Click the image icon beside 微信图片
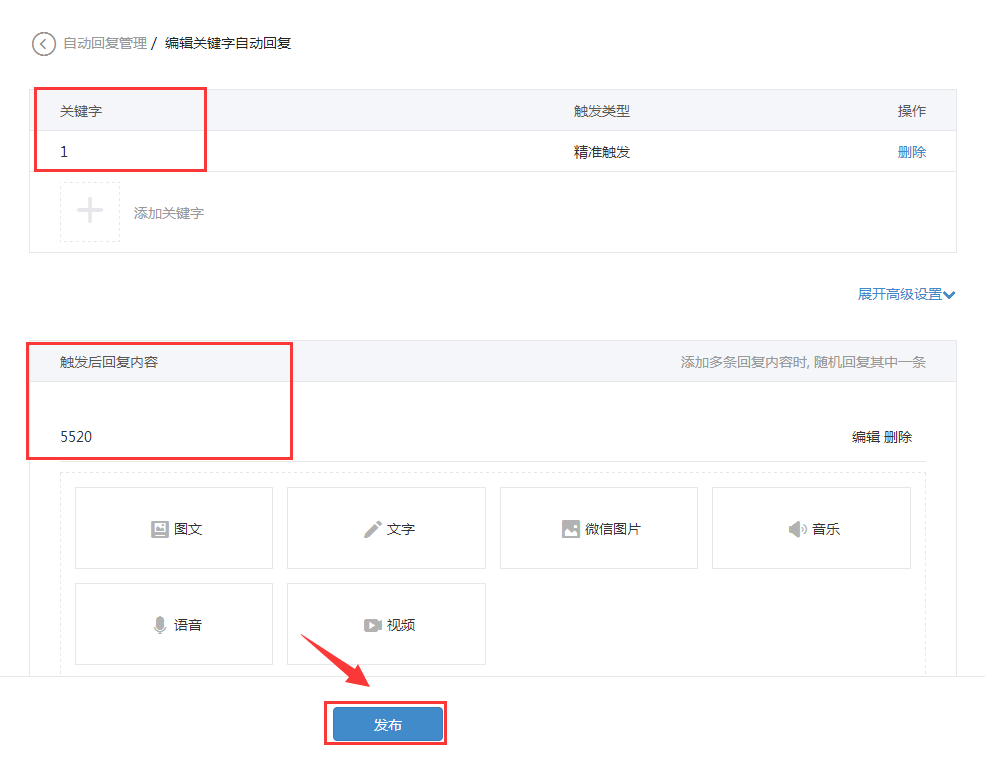 point(570,529)
